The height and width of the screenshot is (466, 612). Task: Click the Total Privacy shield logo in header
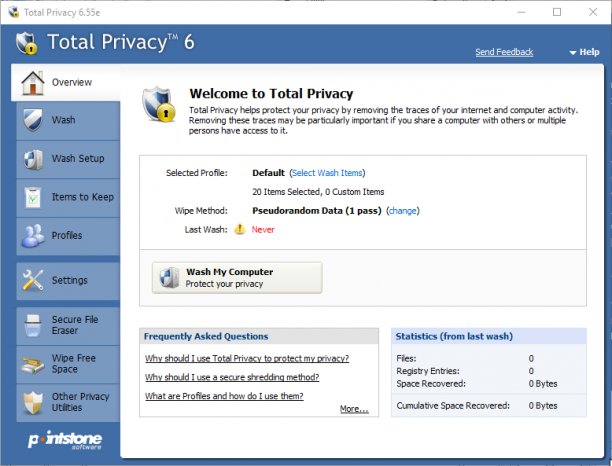click(x=27, y=43)
